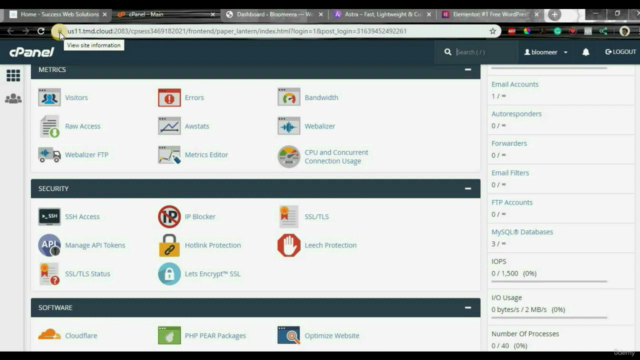640x360 pixels.
Task: Open the Webalizer icon
Action: [289, 126]
